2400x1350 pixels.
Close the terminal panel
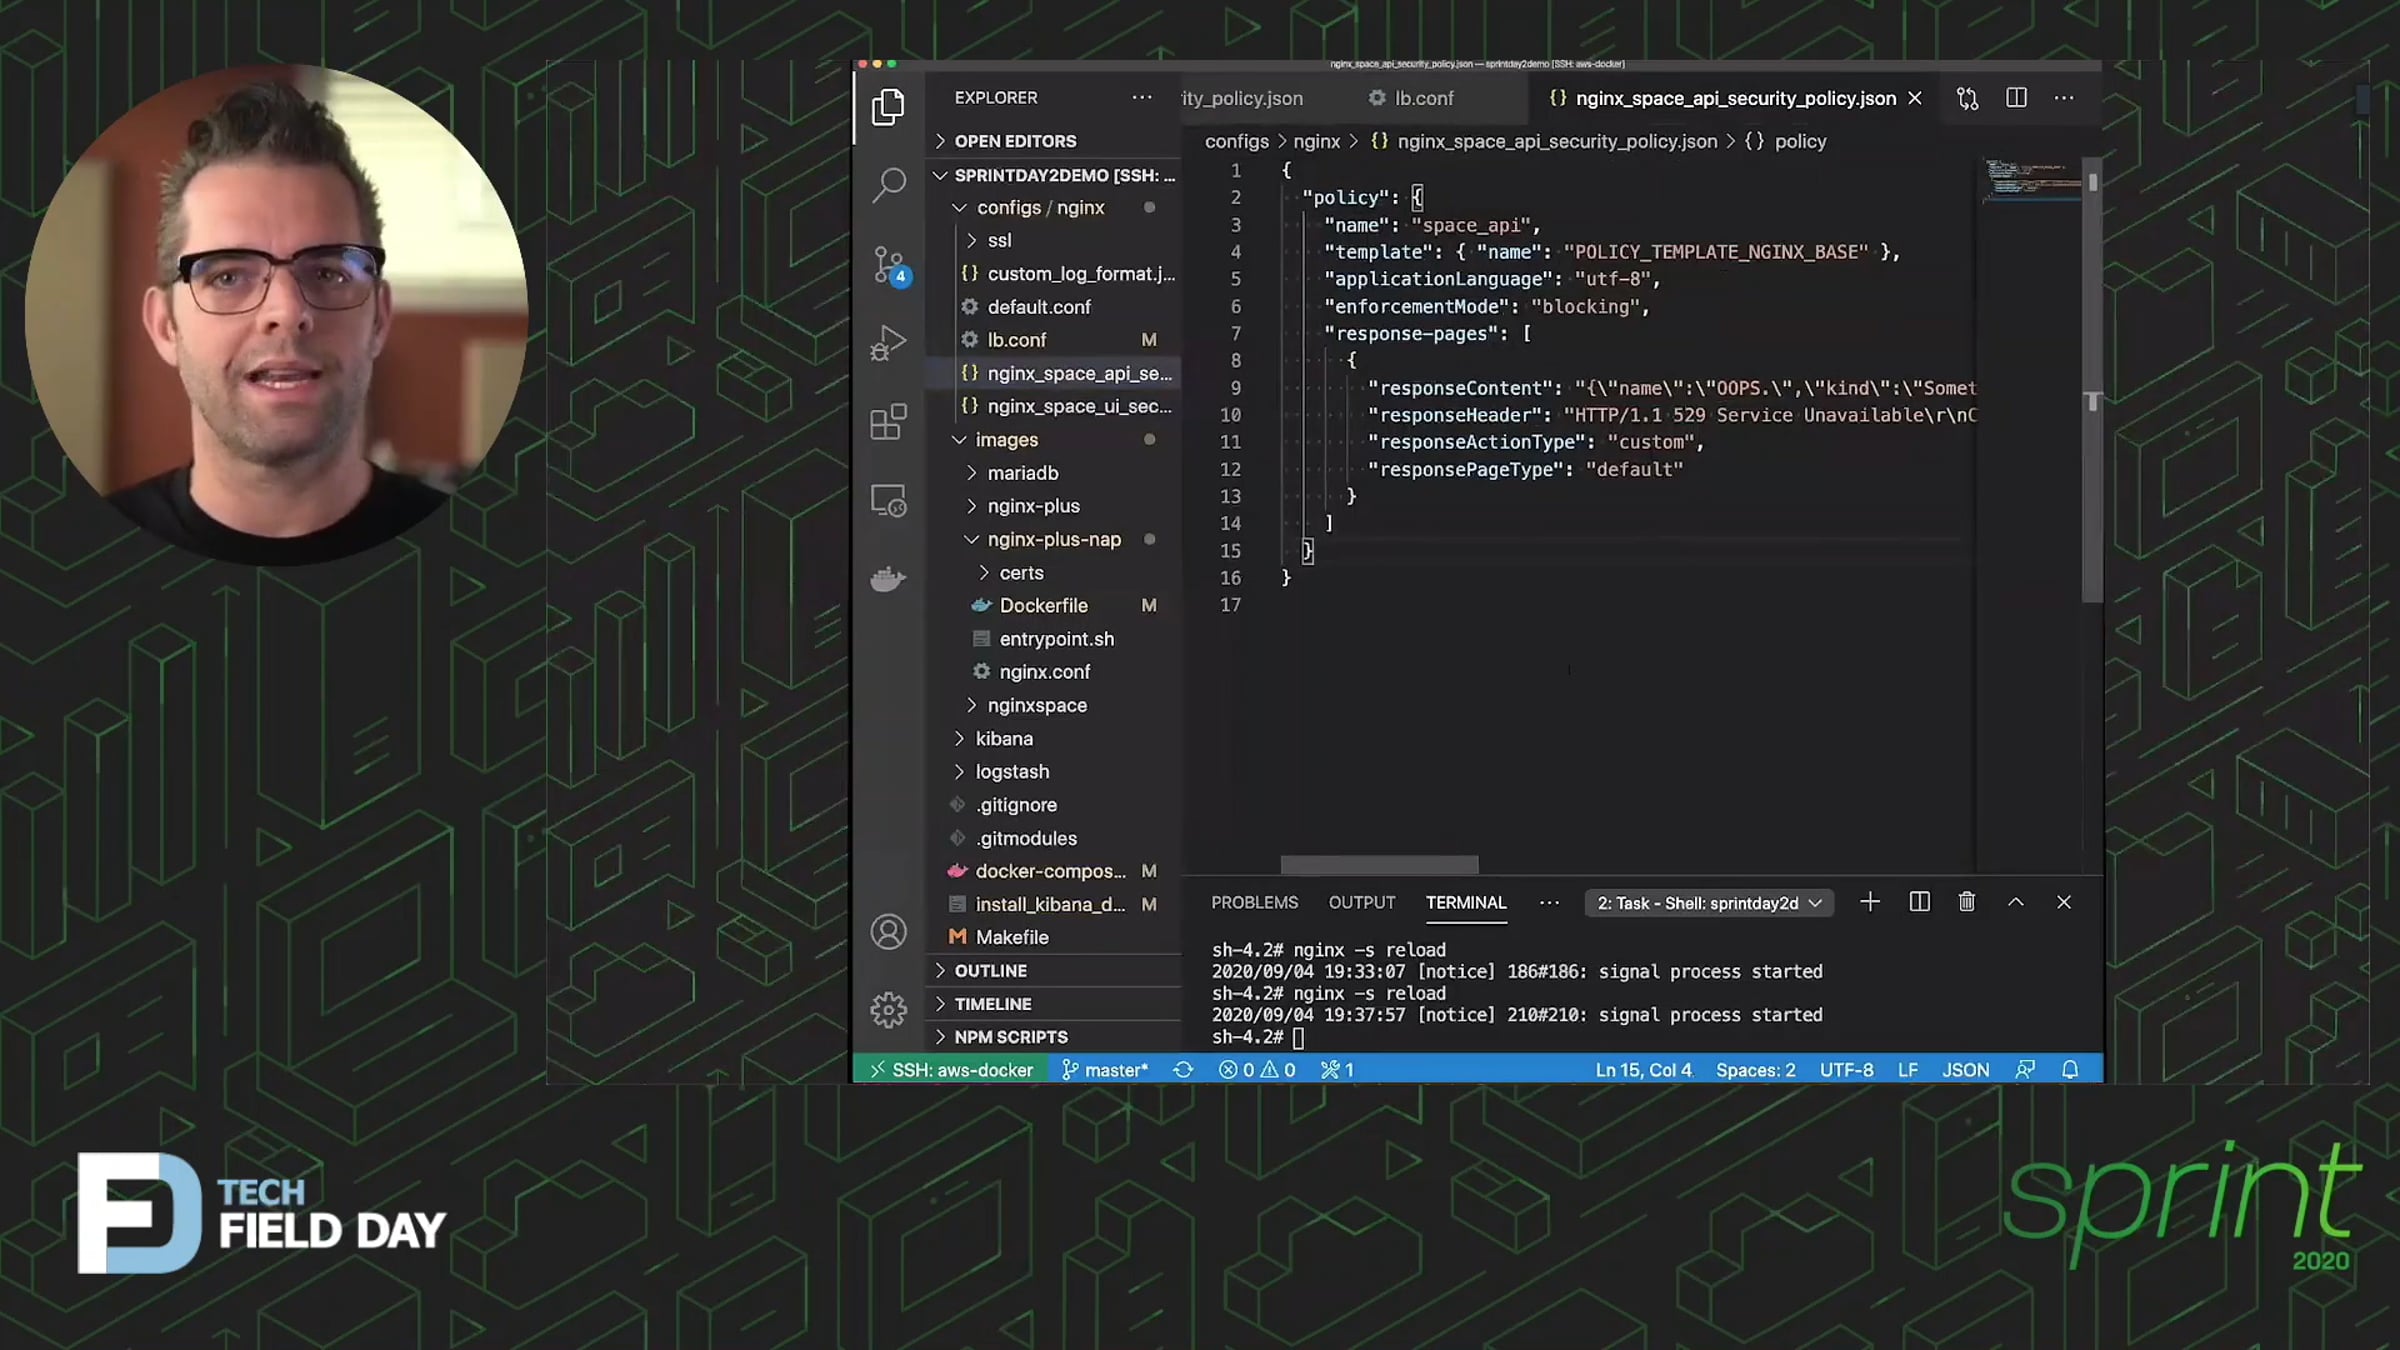(2064, 902)
